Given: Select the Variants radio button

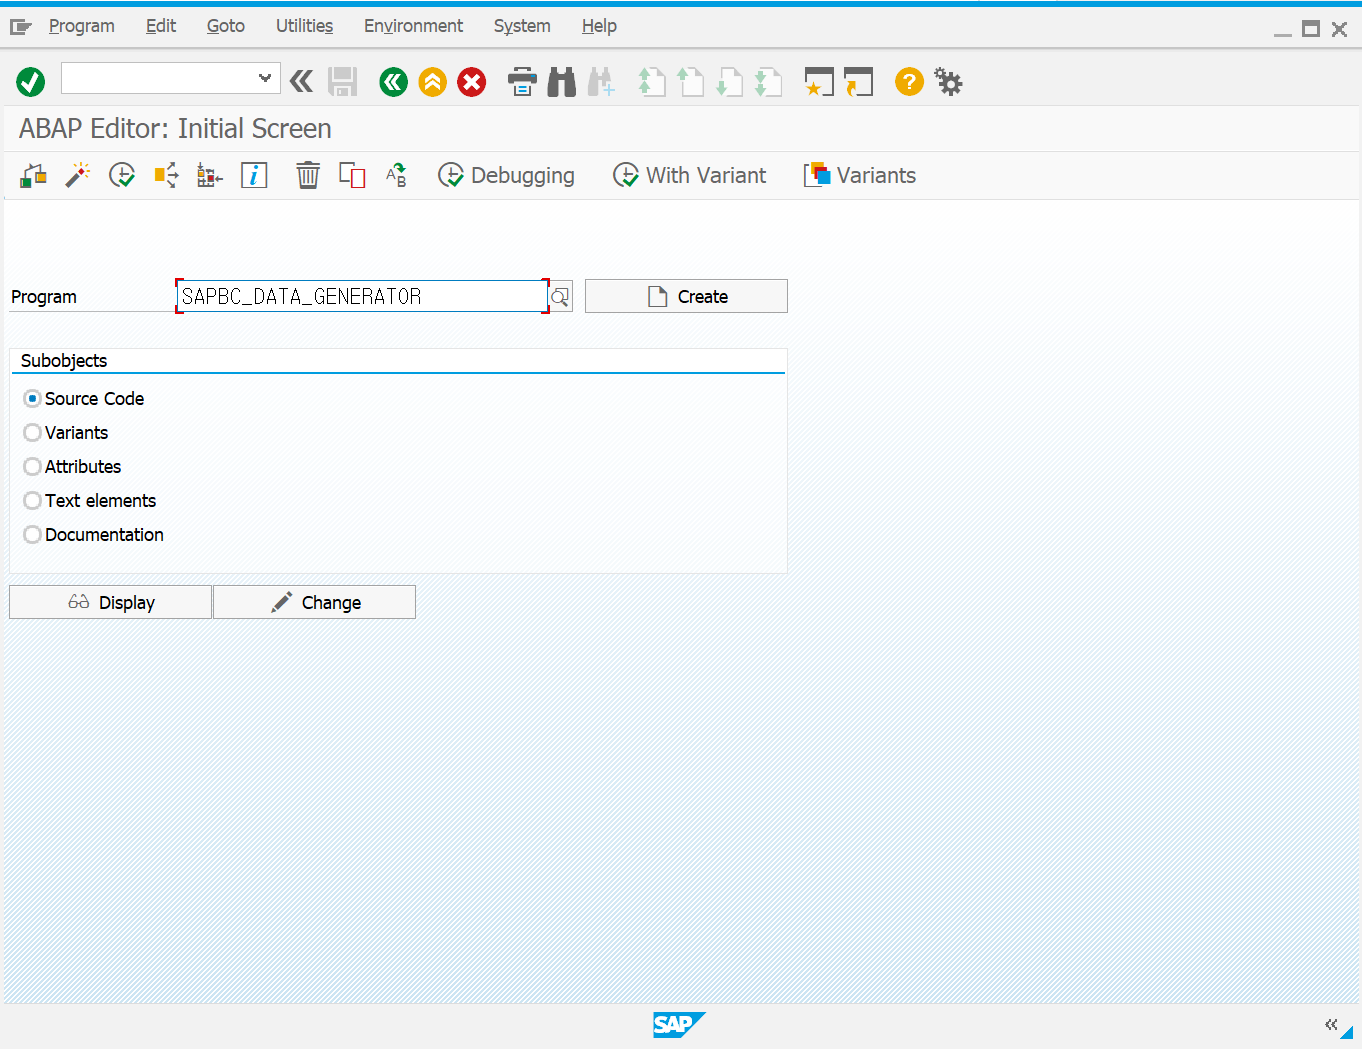Looking at the screenshot, I should coord(33,432).
